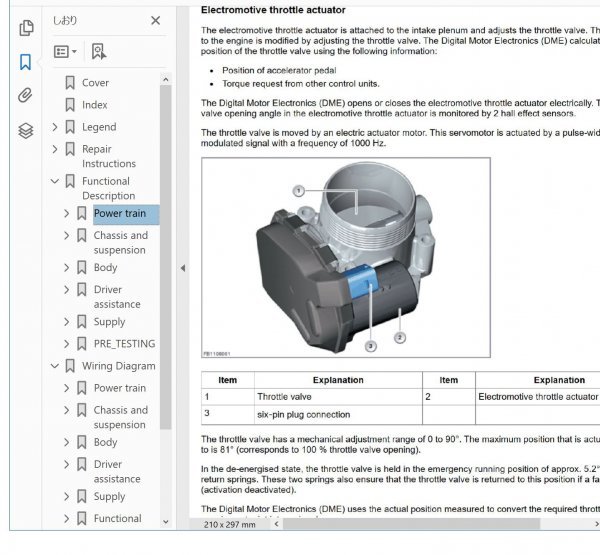Click bookmark icon beside Cover

70,83
